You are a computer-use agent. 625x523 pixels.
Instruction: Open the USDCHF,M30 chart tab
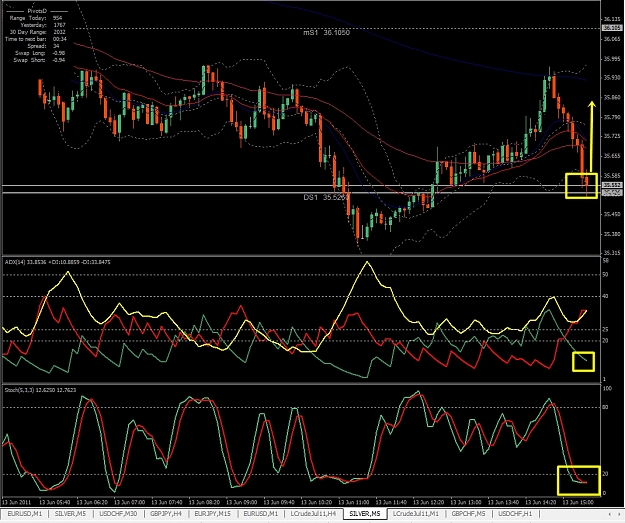tap(118, 514)
